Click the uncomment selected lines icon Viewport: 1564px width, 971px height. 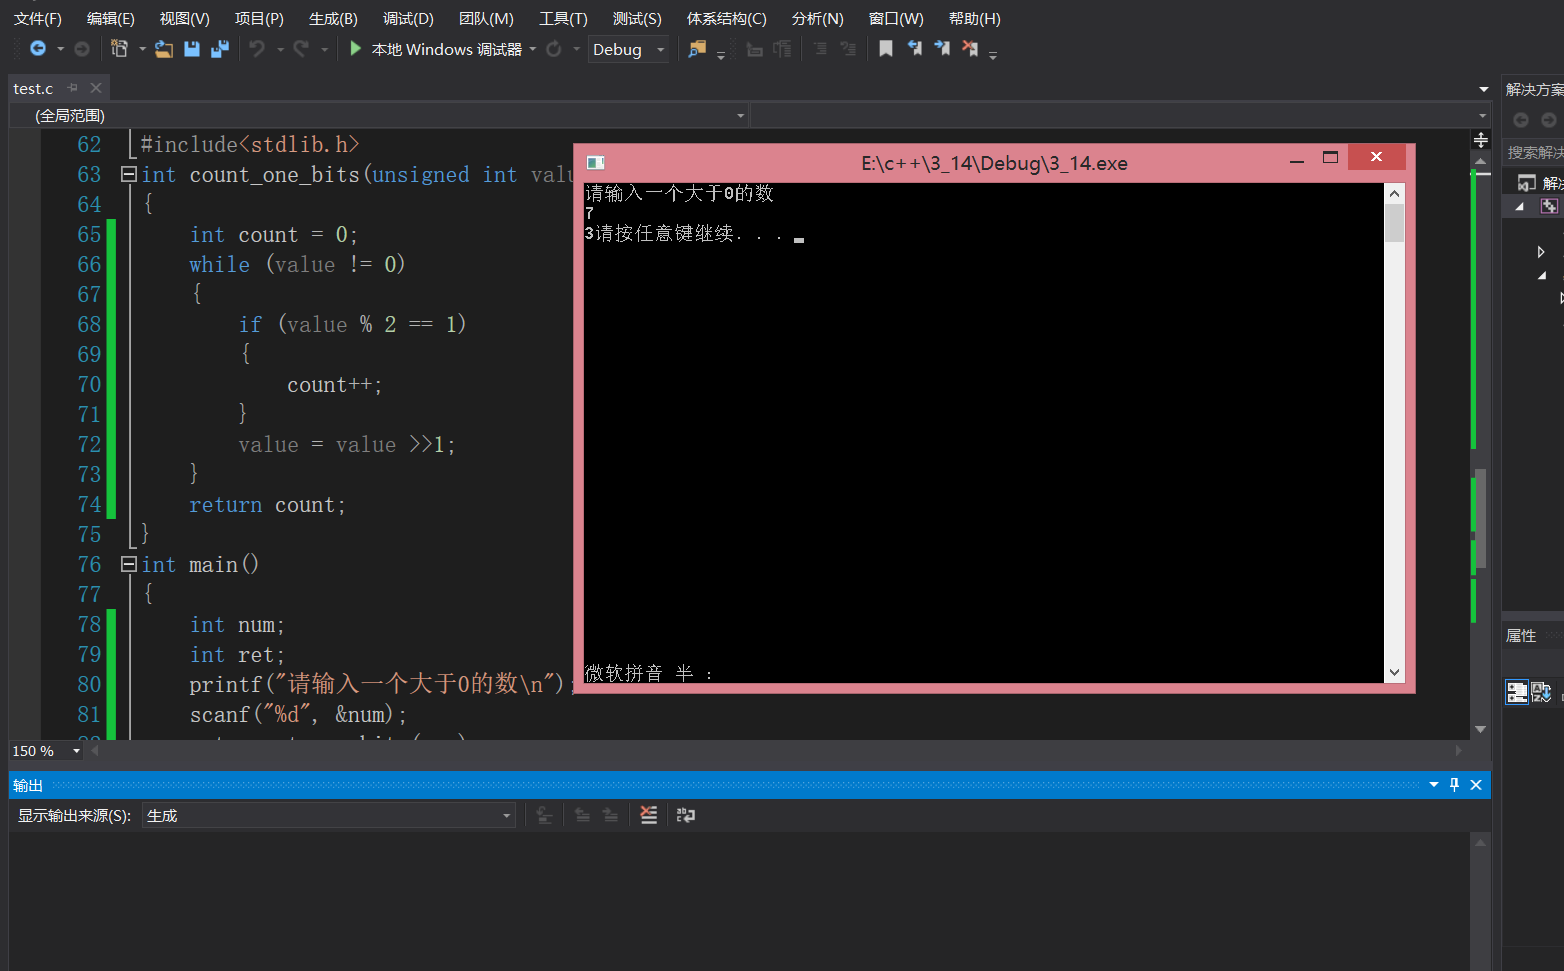[x=848, y=48]
